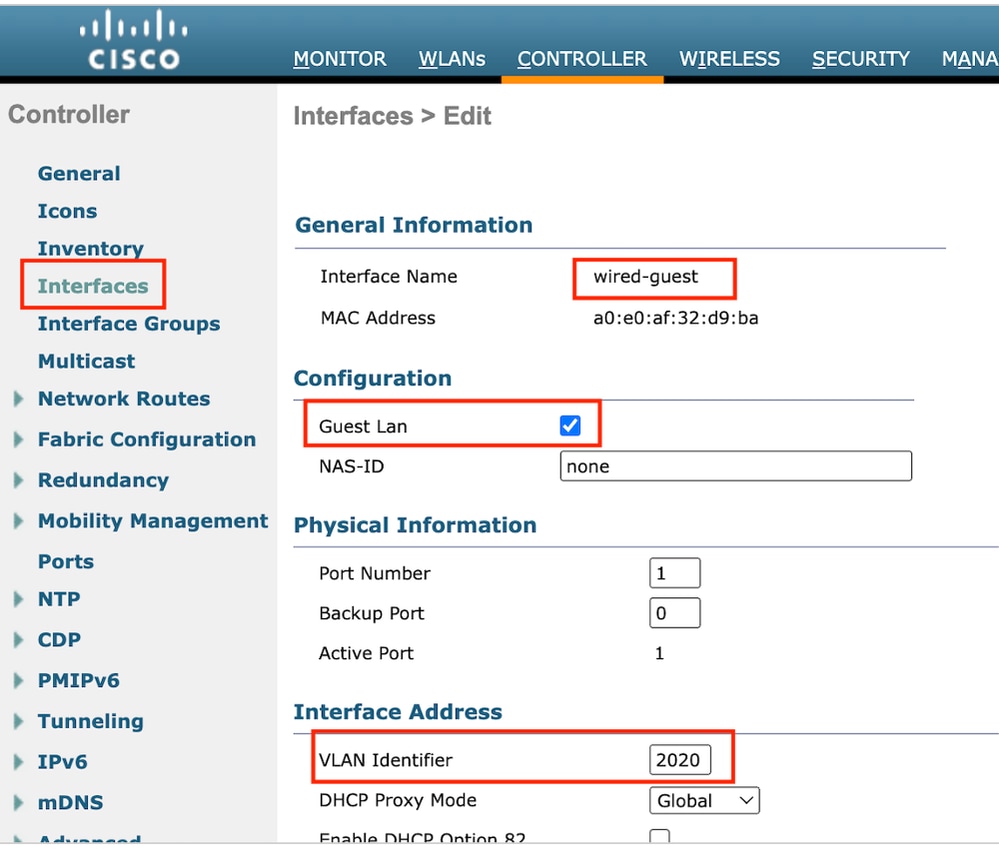Open the SECURITY menu tab
Viewport: 999px width, 855px height.
point(861,59)
